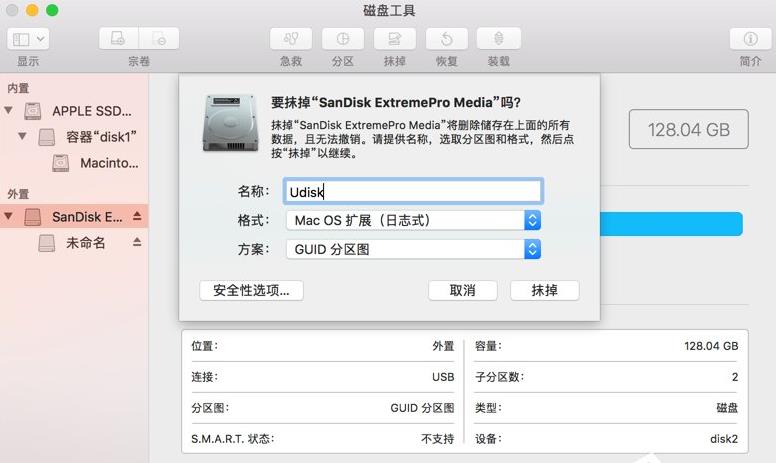Click the Partition (分区) toolbar icon
Viewport: 776px width, 463px height.
click(342, 39)
